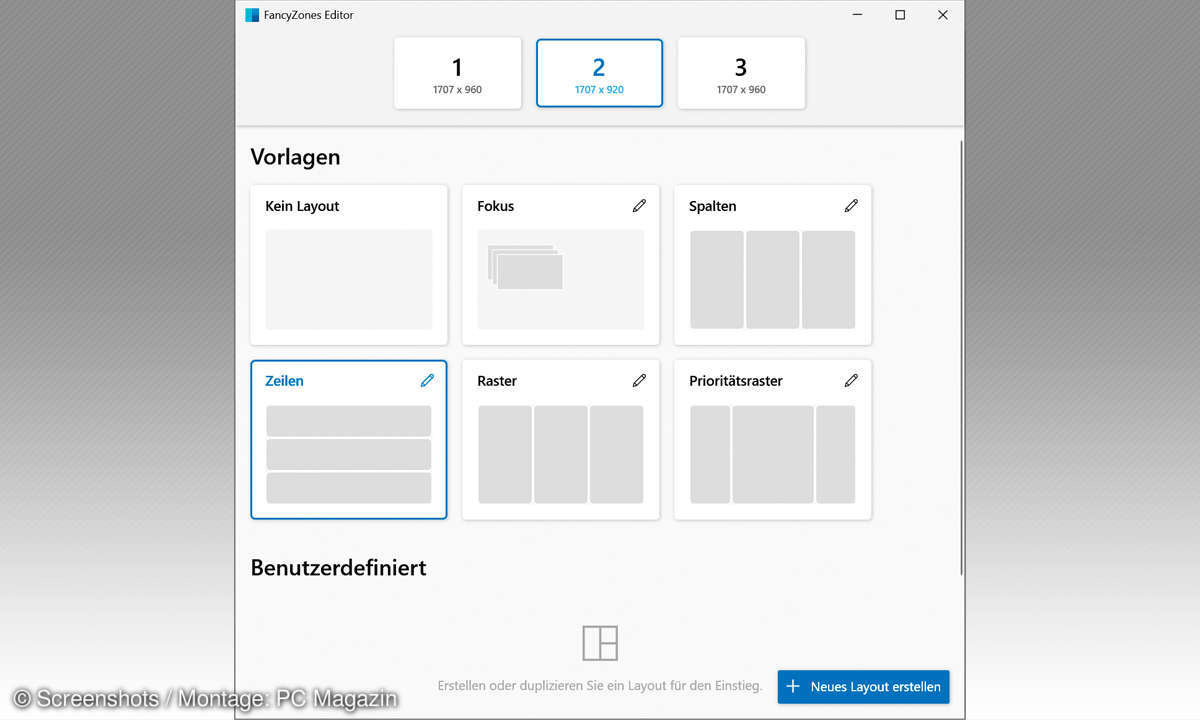Image resolution: width=1200 pixels, height=720 pixels.
Task: Click the 'Erstellen oder duplizieren Sie ein Layout' hint
Action: [x=600, y=686]
